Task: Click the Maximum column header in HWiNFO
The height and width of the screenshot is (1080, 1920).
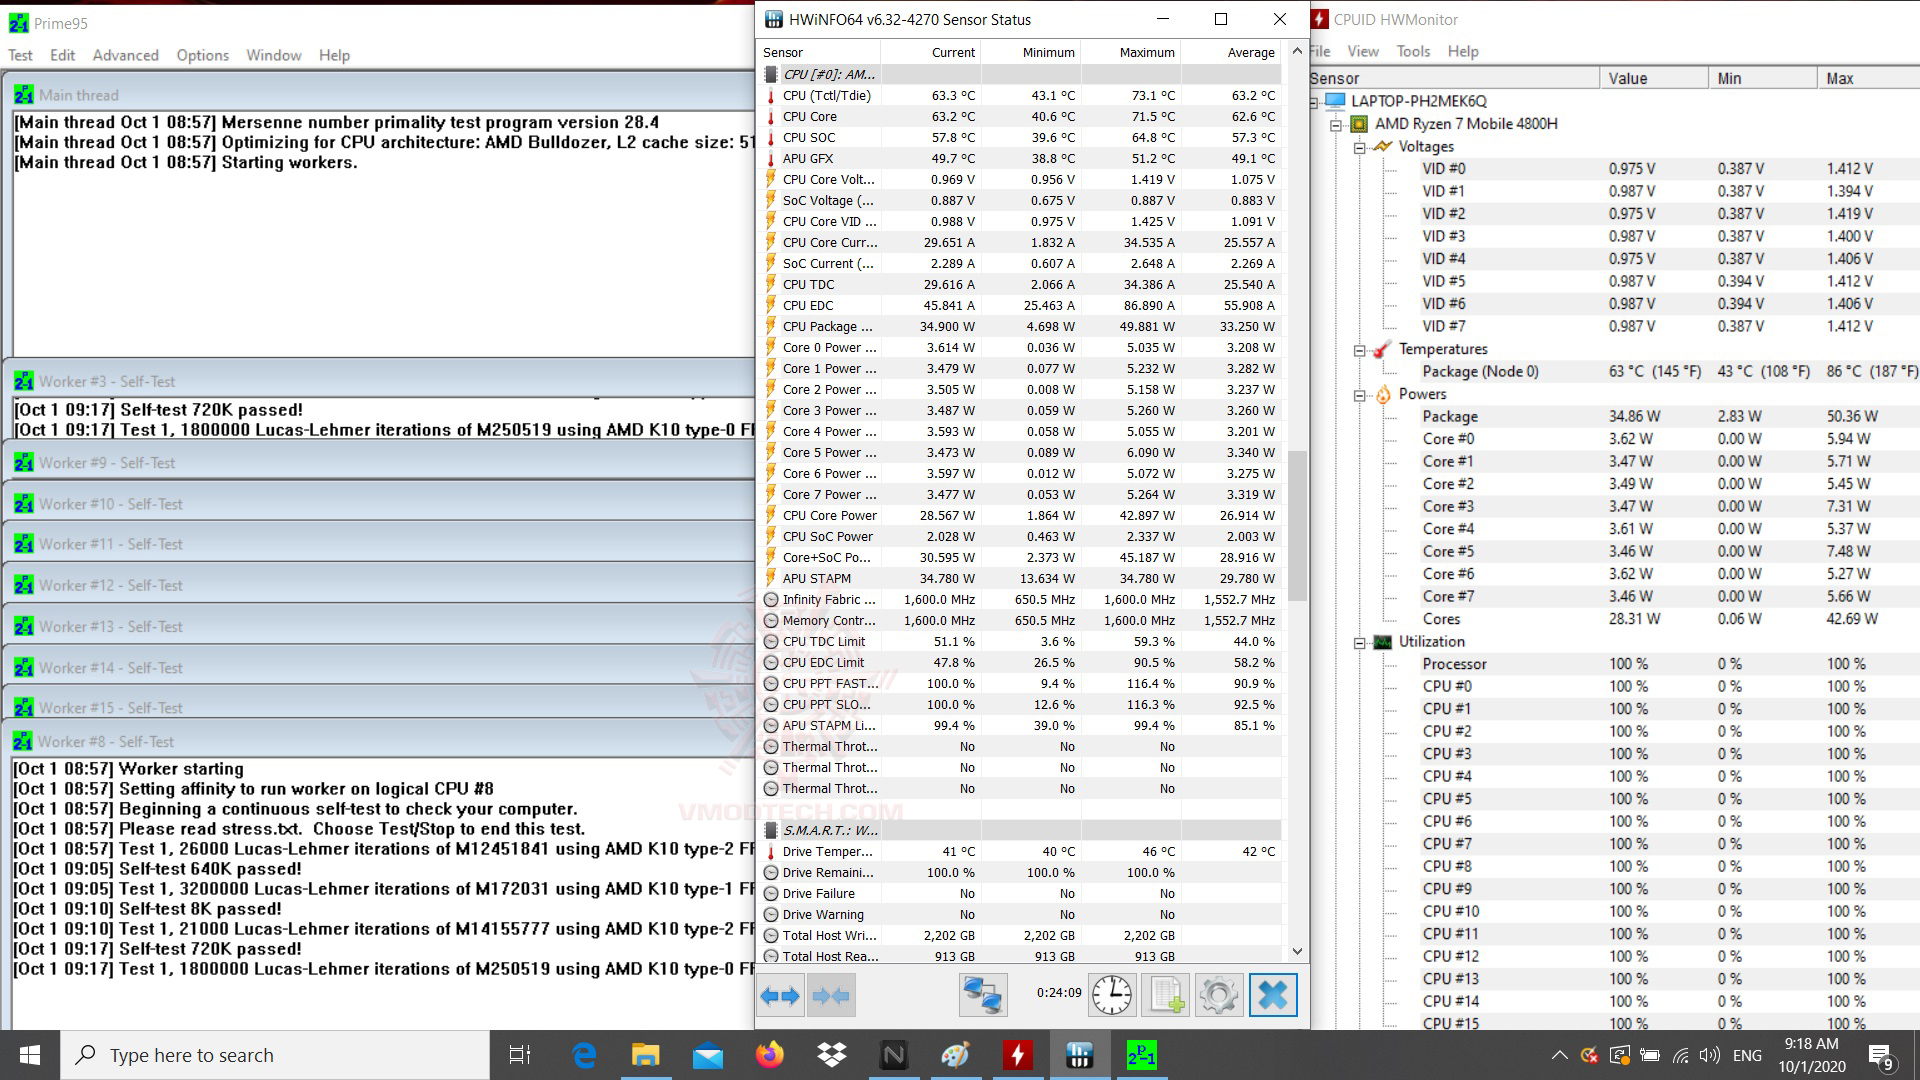Action: point(1146,52)
